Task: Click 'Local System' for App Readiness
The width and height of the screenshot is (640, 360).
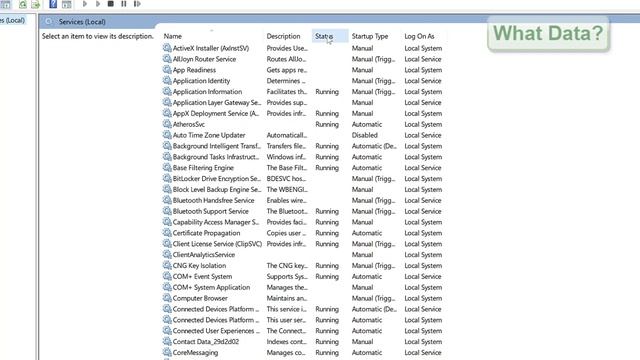Action: [423, 70]
